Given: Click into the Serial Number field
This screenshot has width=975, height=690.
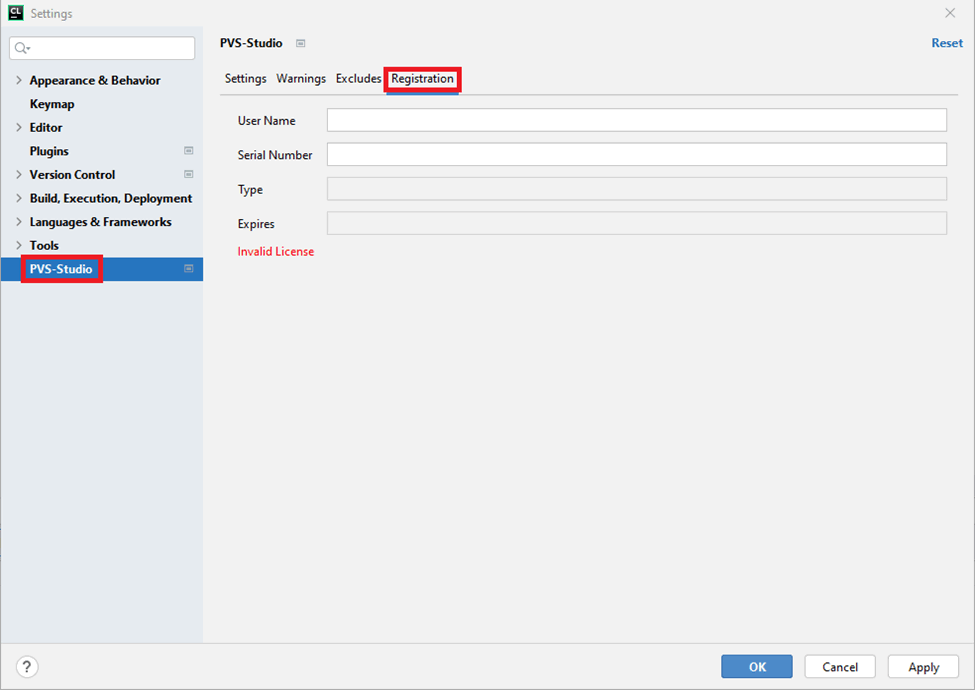Looking at the screenshot, I should pos(637,154).
